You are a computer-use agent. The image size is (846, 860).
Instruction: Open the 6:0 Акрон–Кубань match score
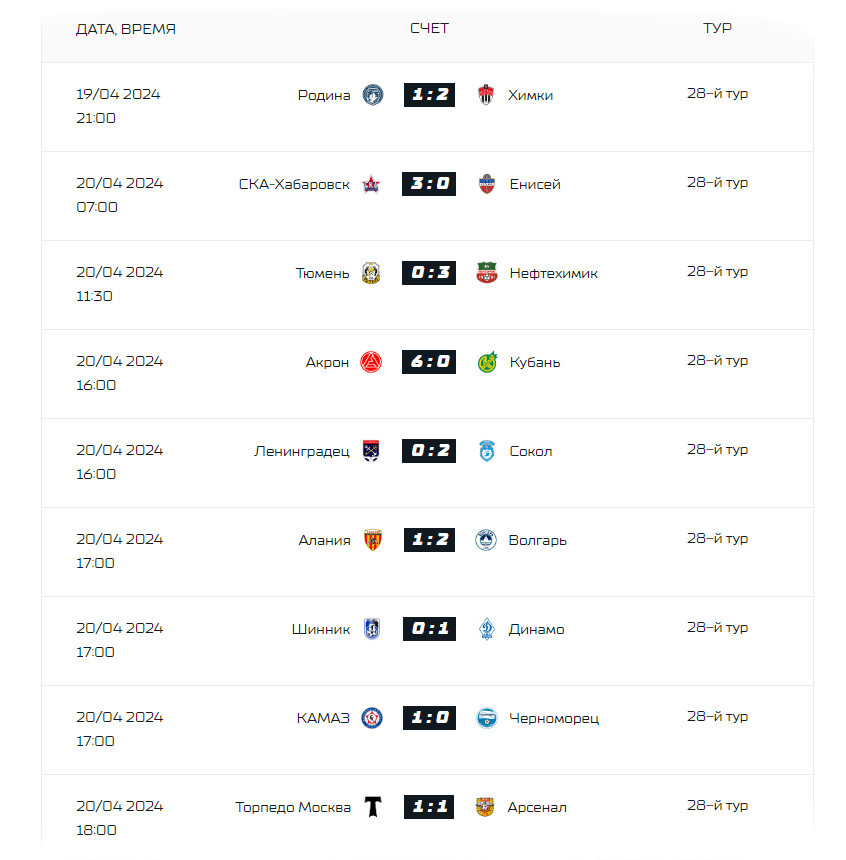(429, 362)
